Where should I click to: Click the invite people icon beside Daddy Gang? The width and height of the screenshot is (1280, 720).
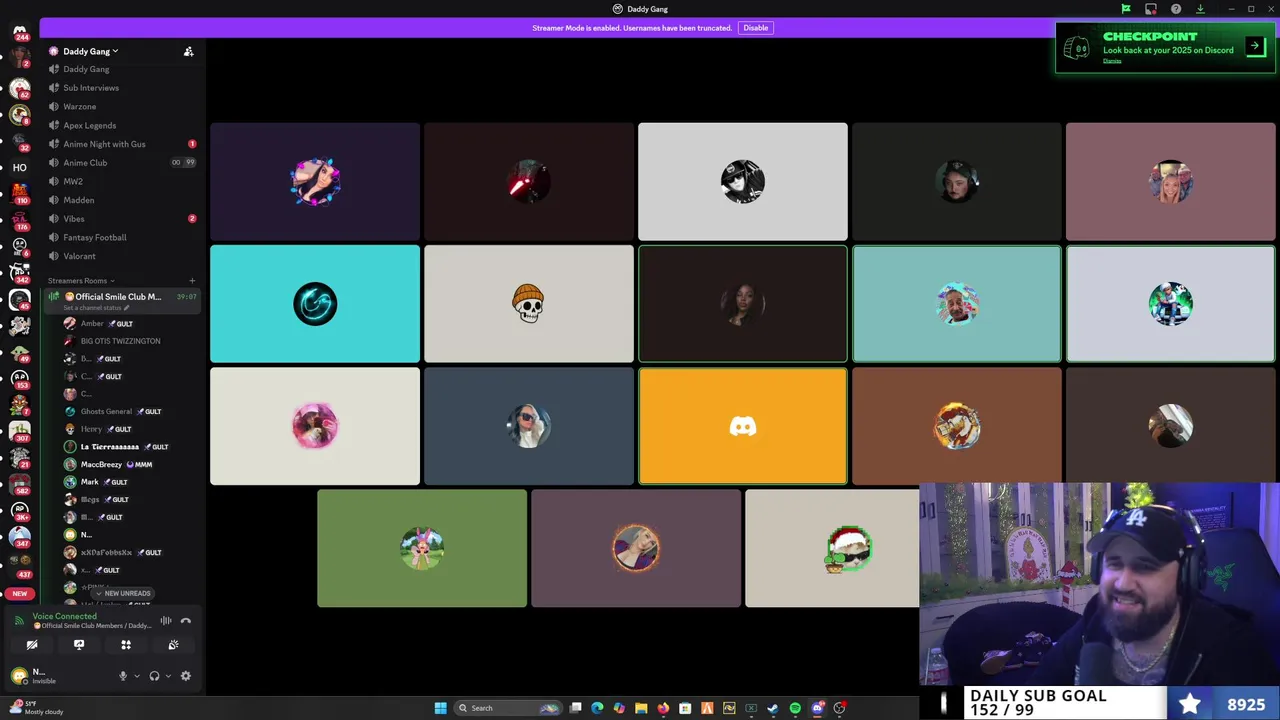(x=188, y=51)
